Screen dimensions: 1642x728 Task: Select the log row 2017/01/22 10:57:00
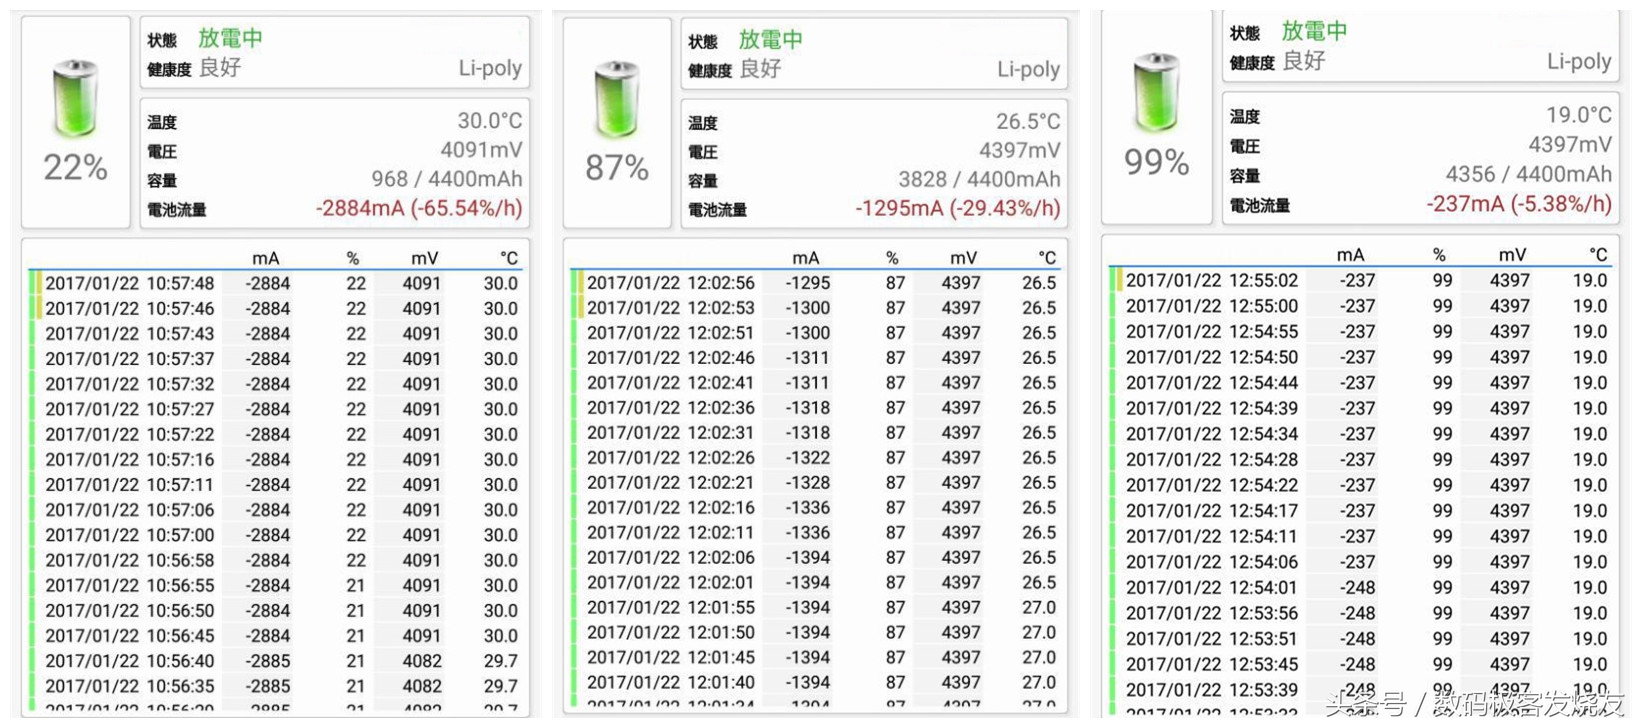[276, 535]
